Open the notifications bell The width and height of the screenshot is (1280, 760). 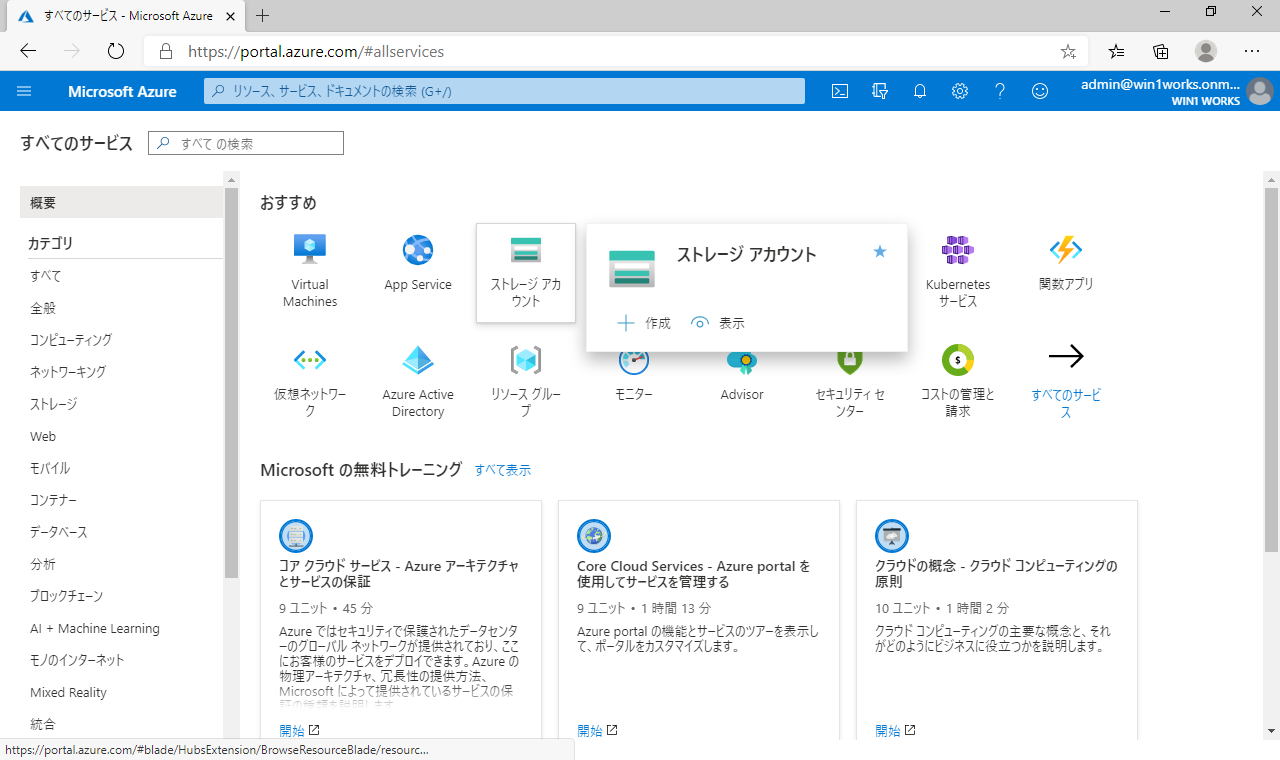[x=920, y=91]
